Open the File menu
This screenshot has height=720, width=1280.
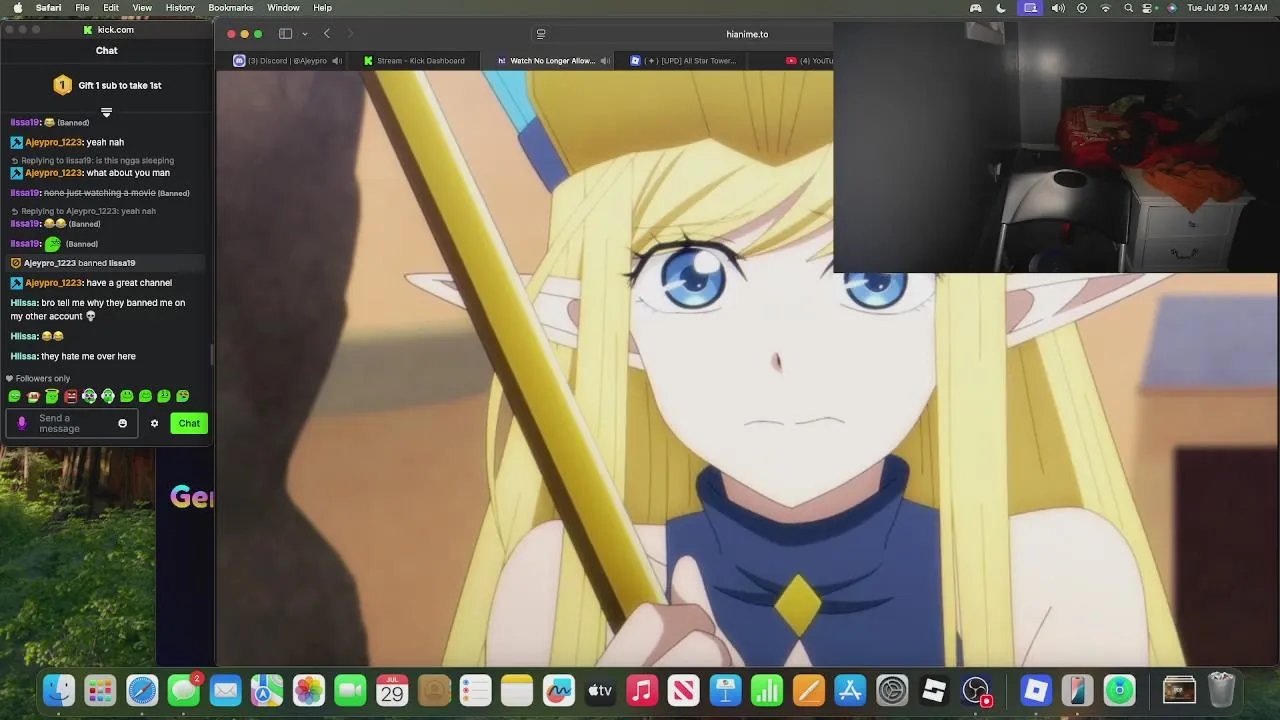82,8
